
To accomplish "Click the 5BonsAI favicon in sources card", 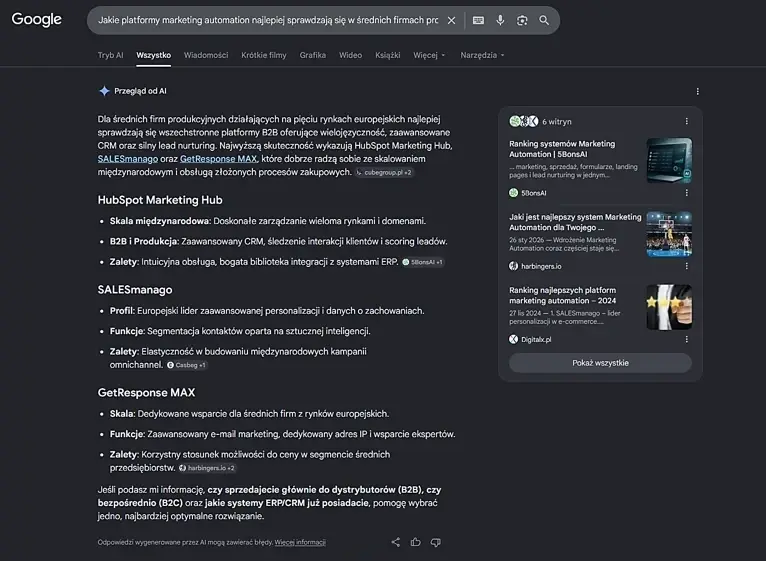I will tap(513, 193).
